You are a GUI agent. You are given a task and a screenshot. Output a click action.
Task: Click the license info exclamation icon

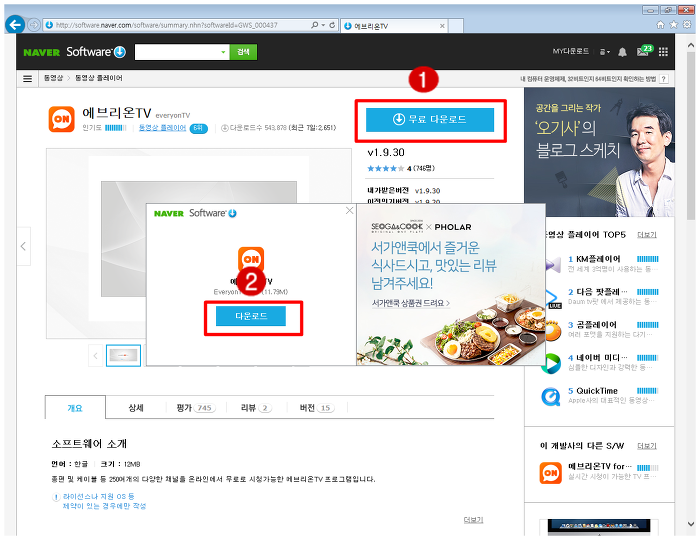tap(56, 497)
